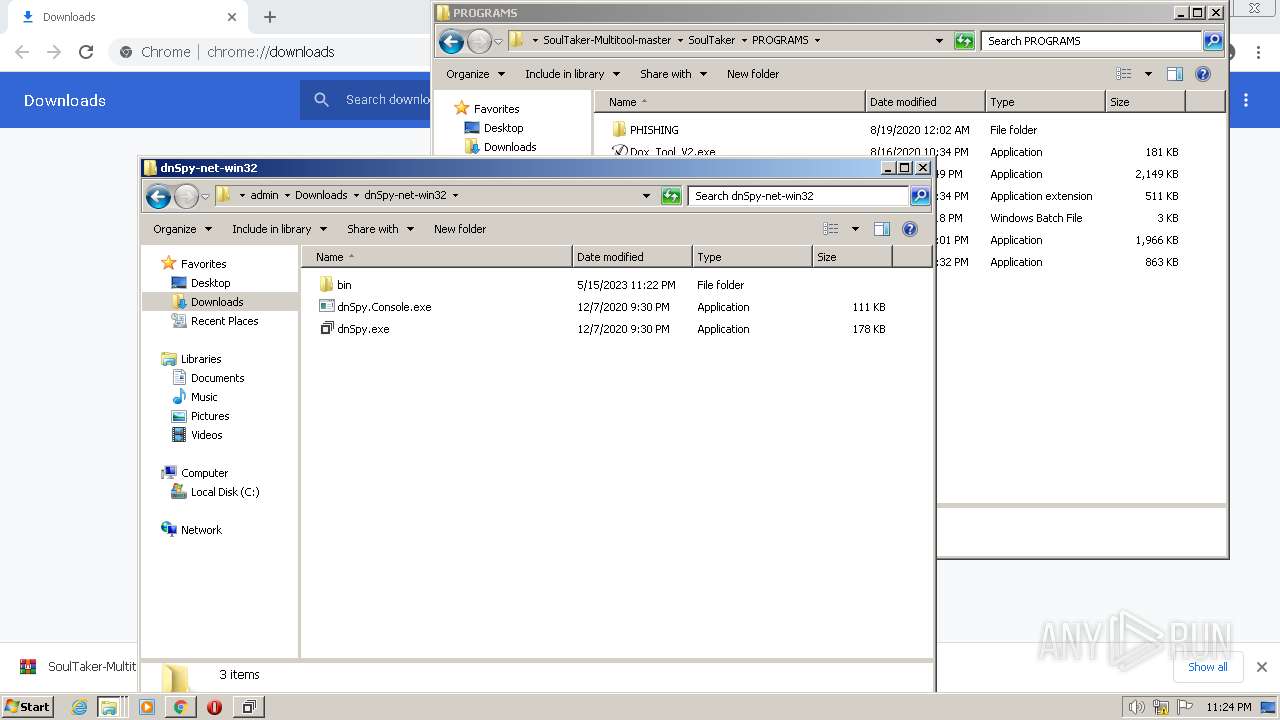Click SoulTaker-Multitool-master in PROGRAMS address bar
Image resolution: width=1280 pixels, height=720 pixels.
coord(607,40)
